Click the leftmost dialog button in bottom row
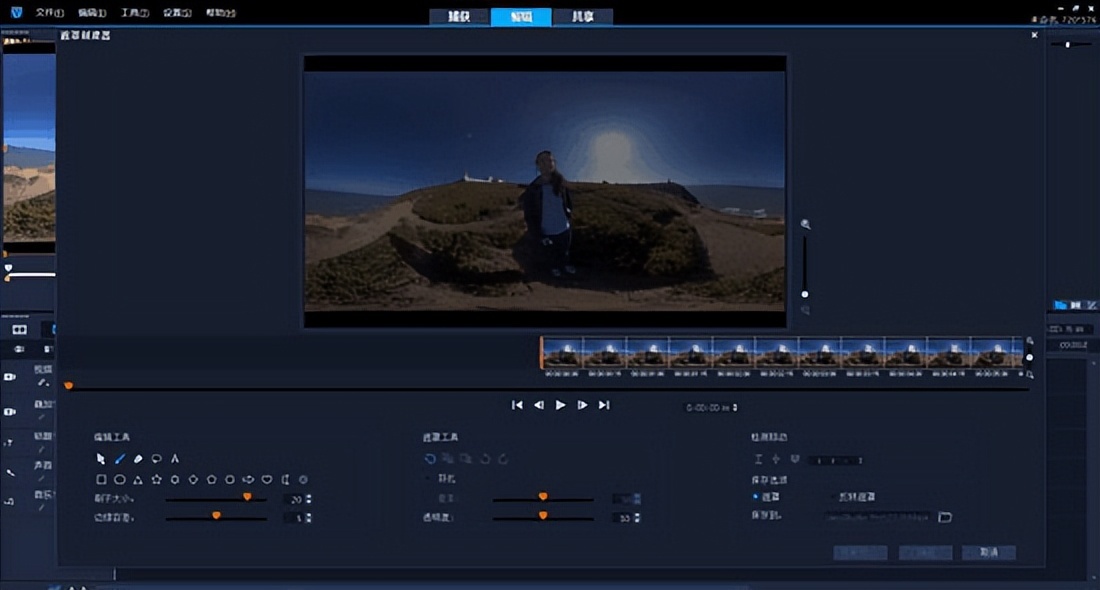Screen dimensions: 1100x590 (x=860, y=553)
